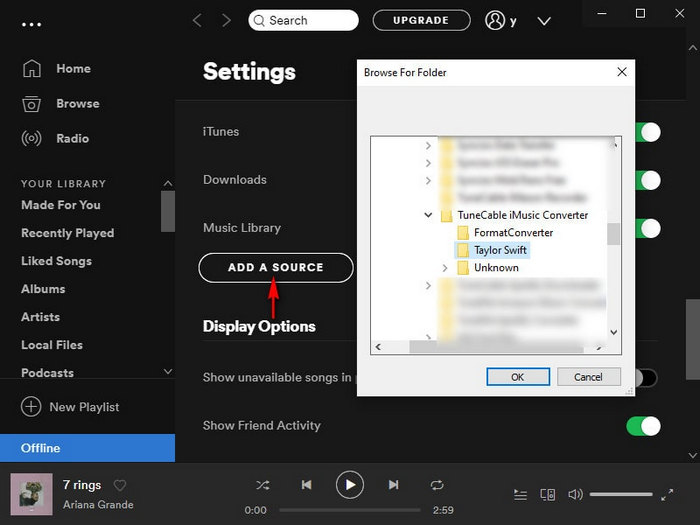700x525 pixels.
Task: Toggle Show unavailable songs switch
Action: (x=646, y=378)
